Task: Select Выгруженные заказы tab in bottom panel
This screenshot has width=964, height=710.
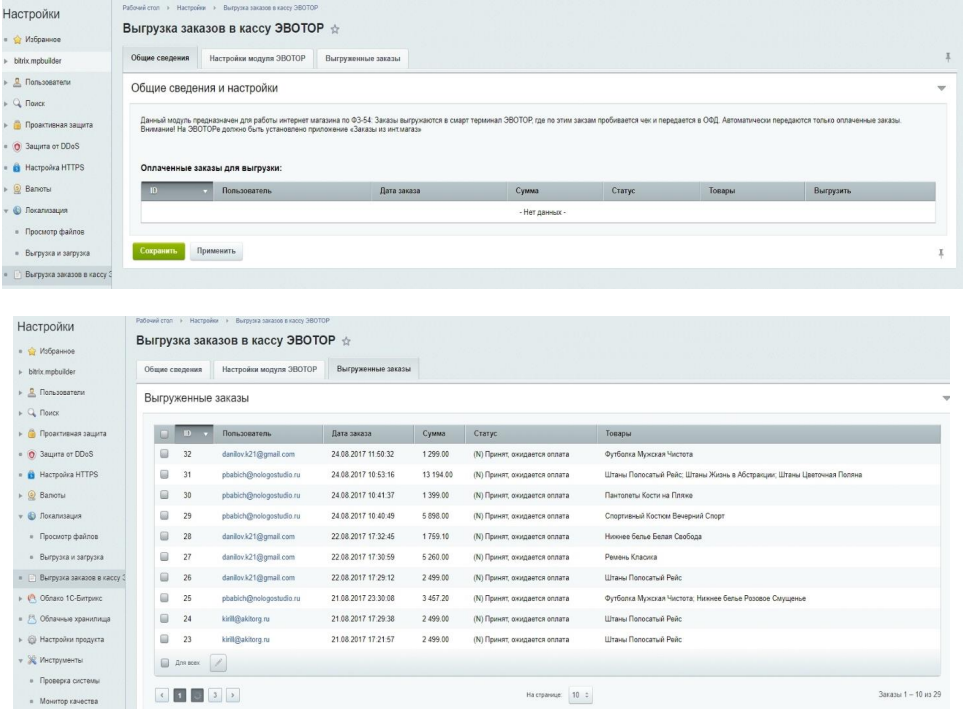Action: pos(374,369)
